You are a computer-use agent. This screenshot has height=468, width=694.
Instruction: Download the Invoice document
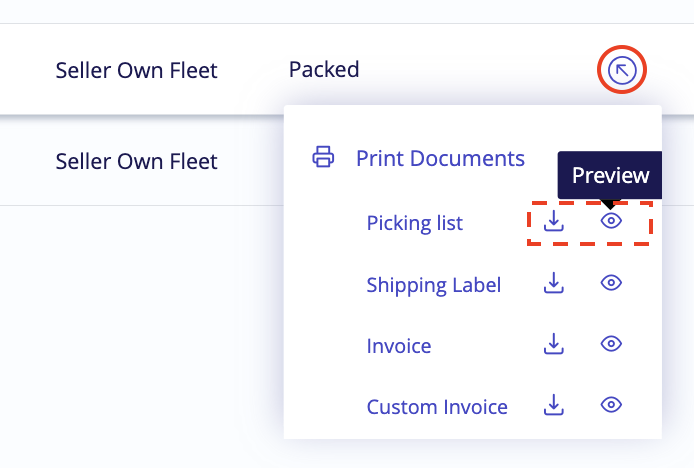click(x=554, y=344)
